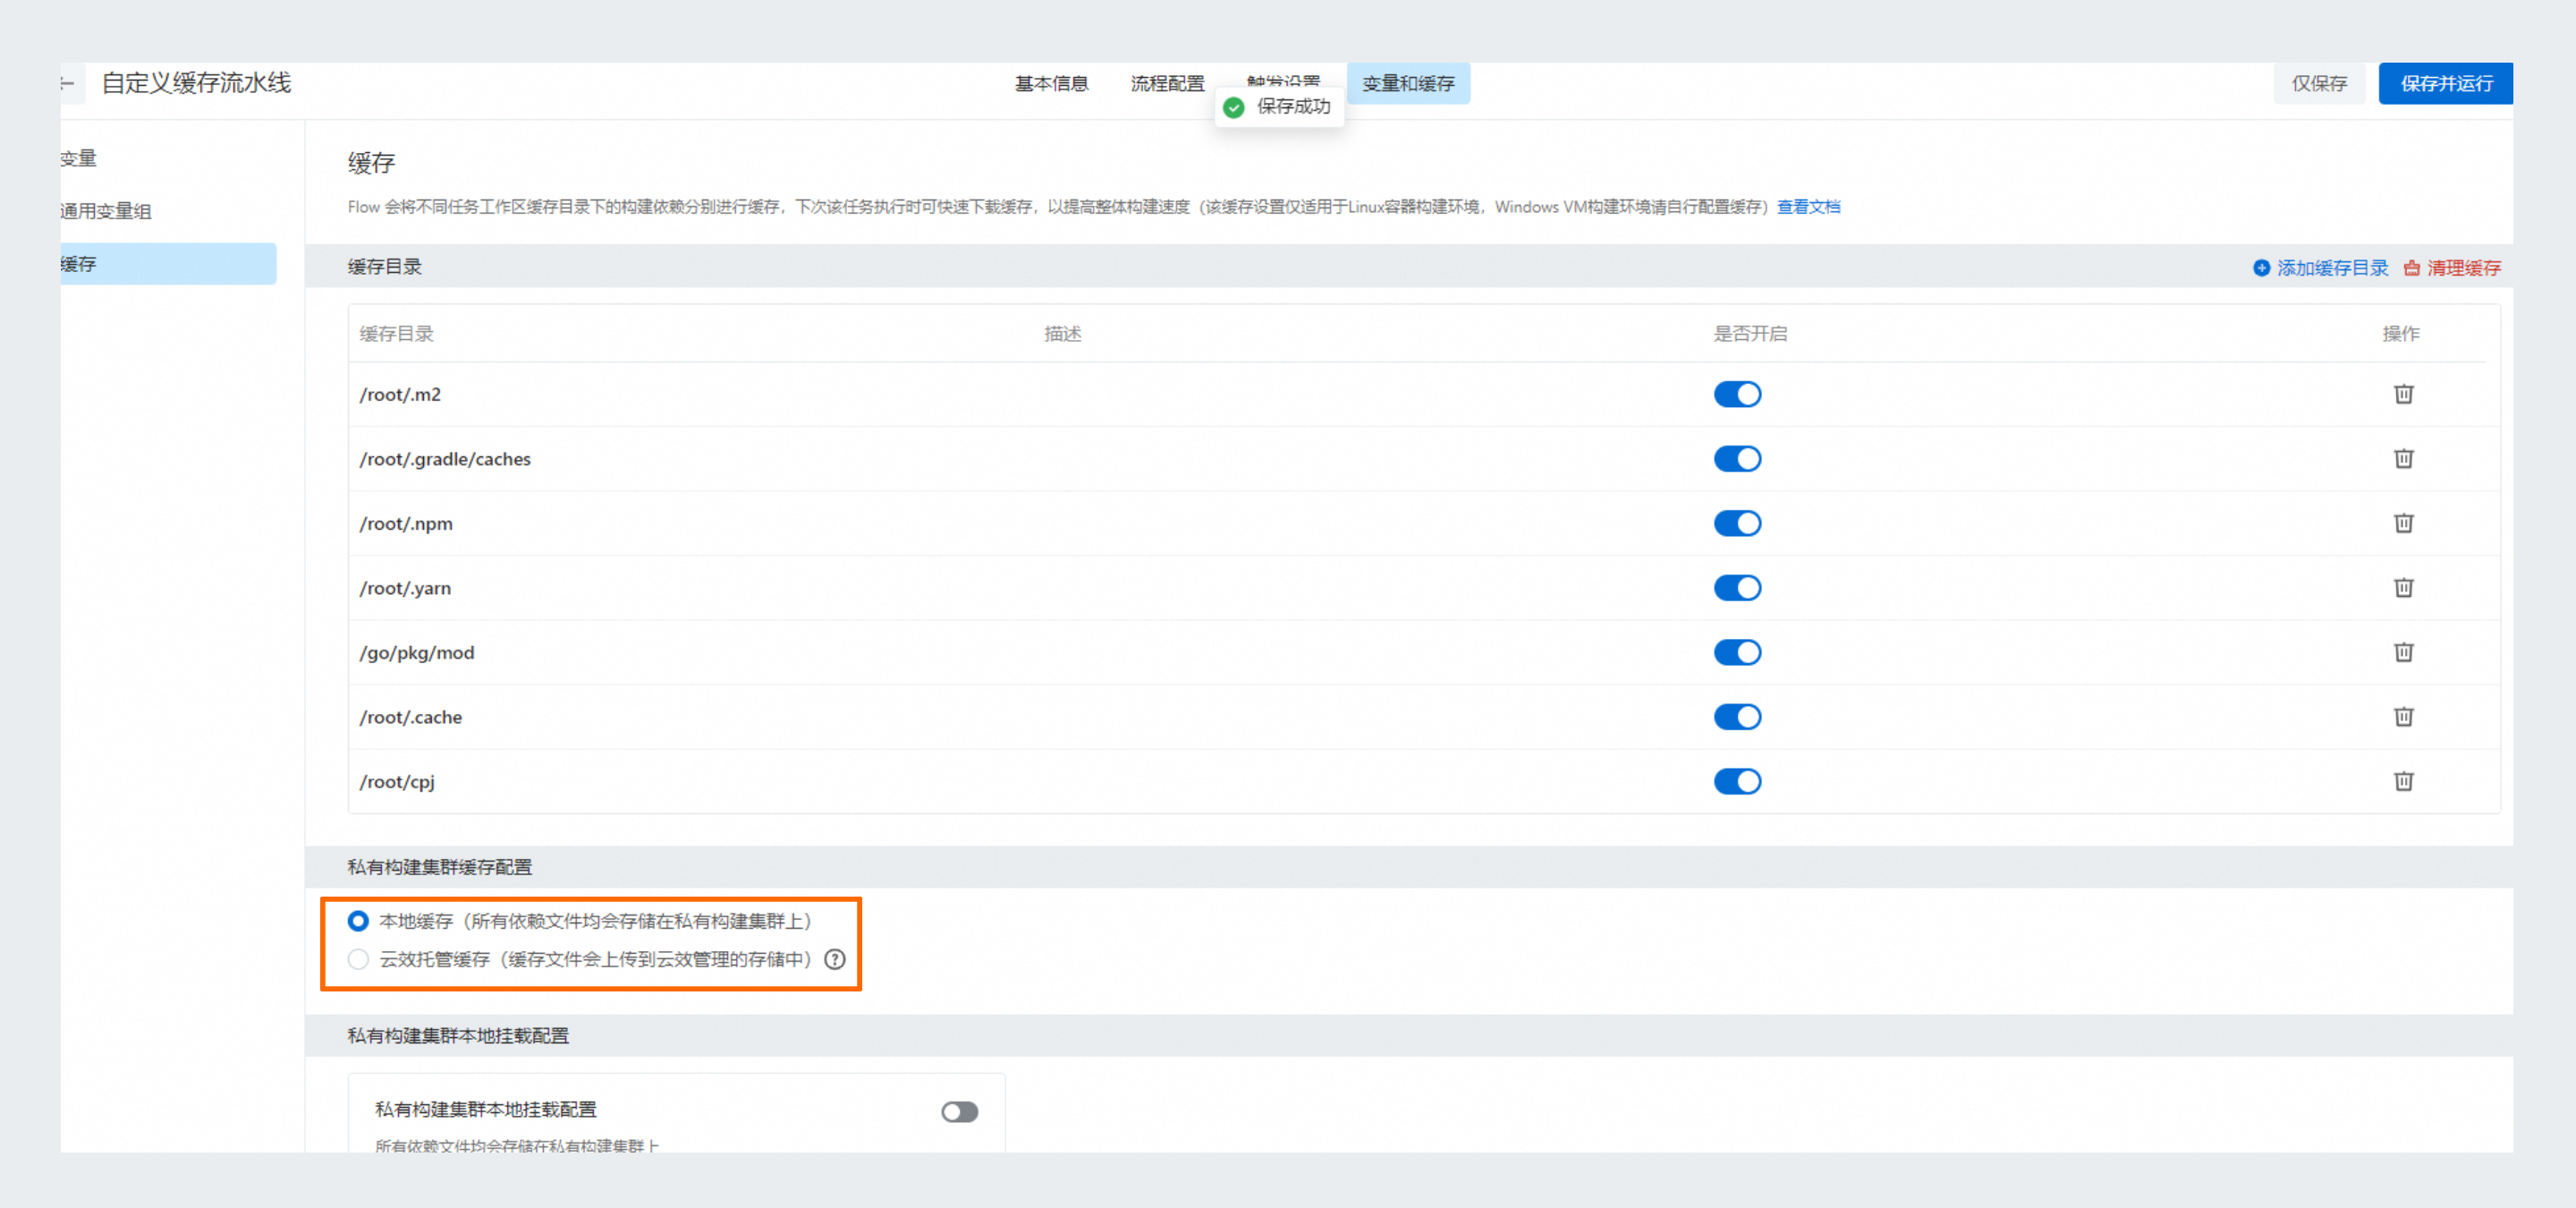Toggle the /root/.m2 cache switch
2576x1208 pixels.
1737,394
